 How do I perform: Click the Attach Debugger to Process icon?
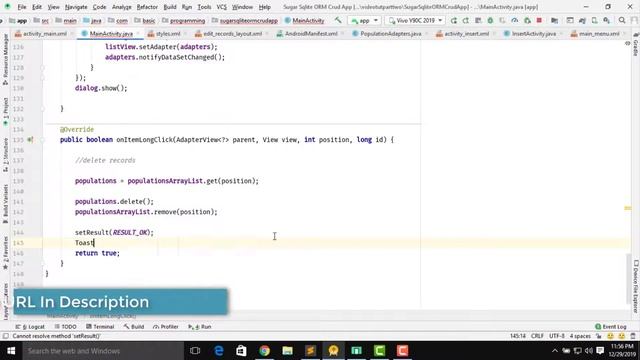[x=527, y=20]
